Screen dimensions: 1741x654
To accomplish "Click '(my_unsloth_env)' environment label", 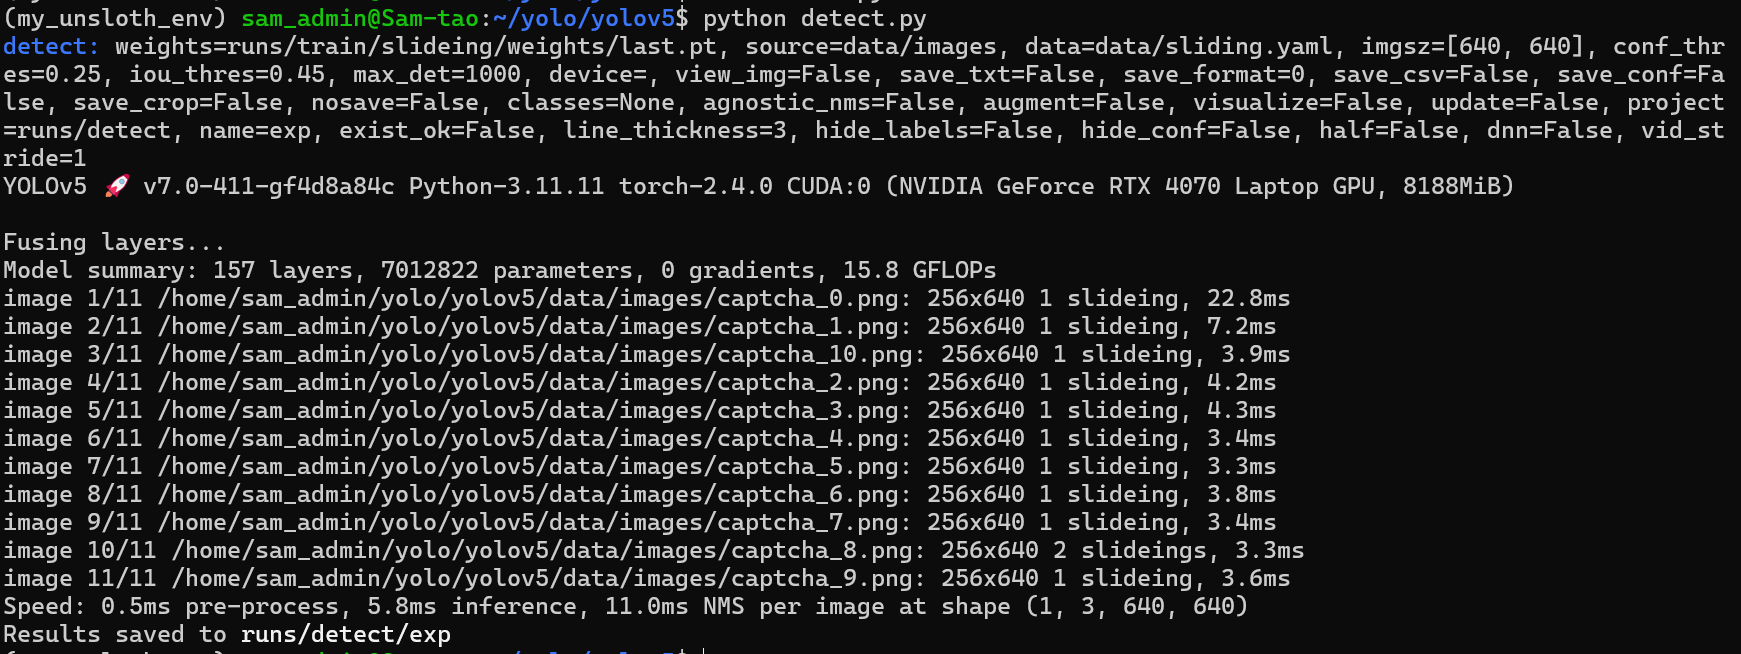I will click(114, 18).
